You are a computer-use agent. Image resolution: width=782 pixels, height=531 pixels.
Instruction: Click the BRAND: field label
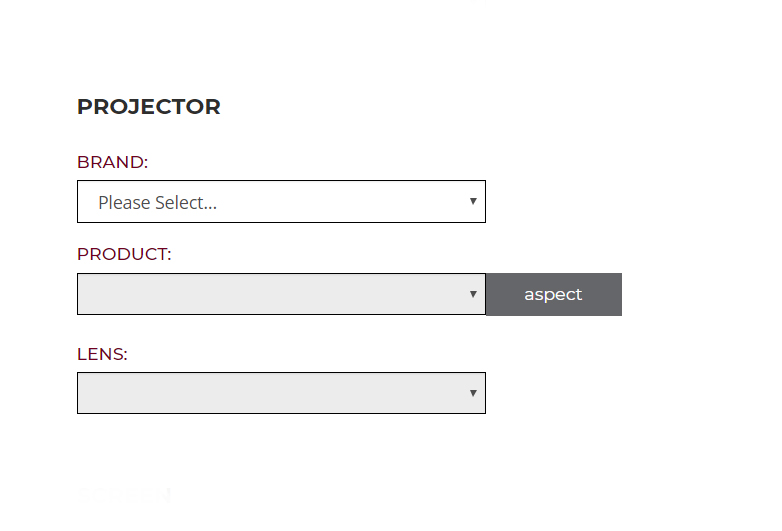[112, 162]
